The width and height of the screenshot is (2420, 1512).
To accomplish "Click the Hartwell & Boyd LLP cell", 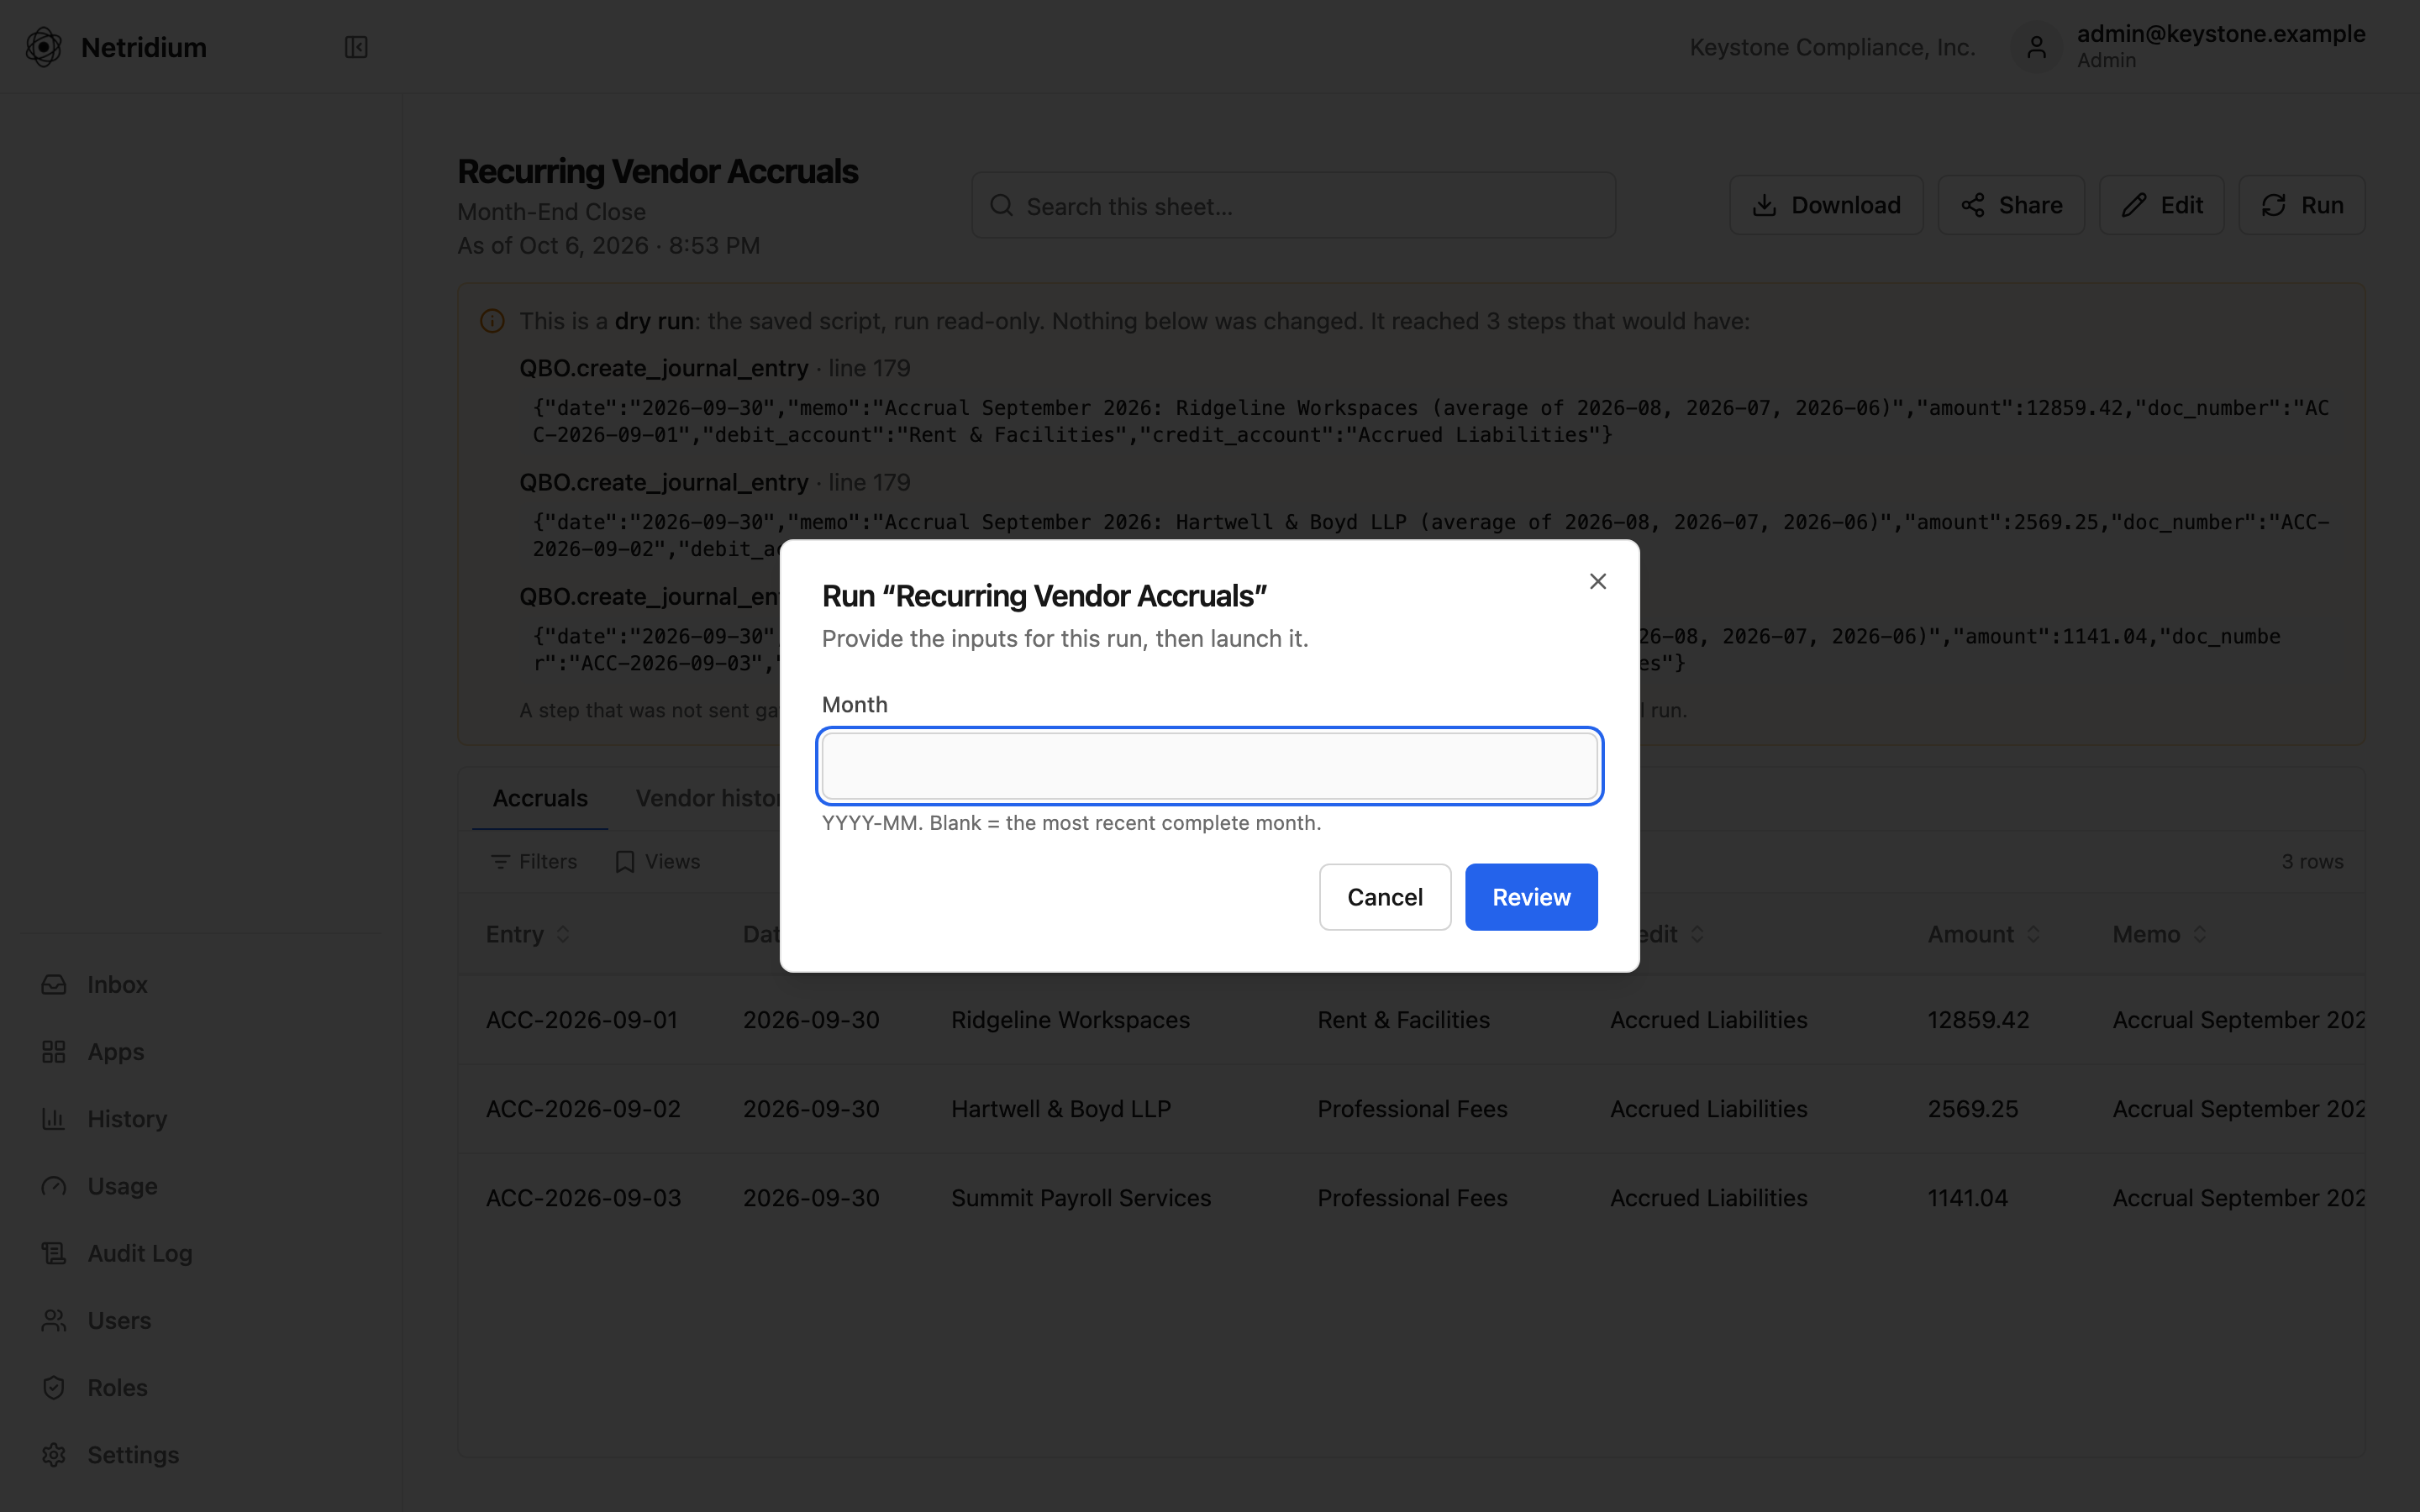I will tap(1061, 1109).
